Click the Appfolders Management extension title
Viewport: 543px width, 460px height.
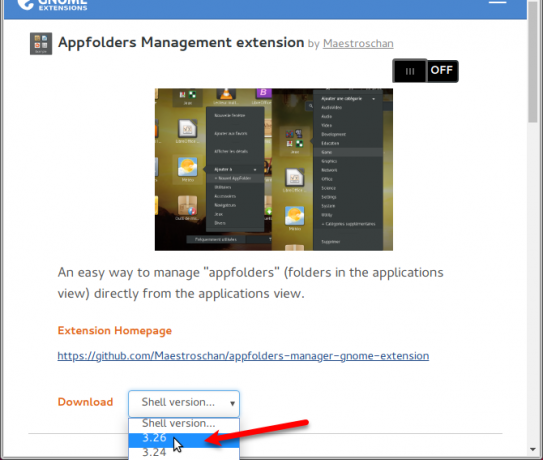[181, 43]
